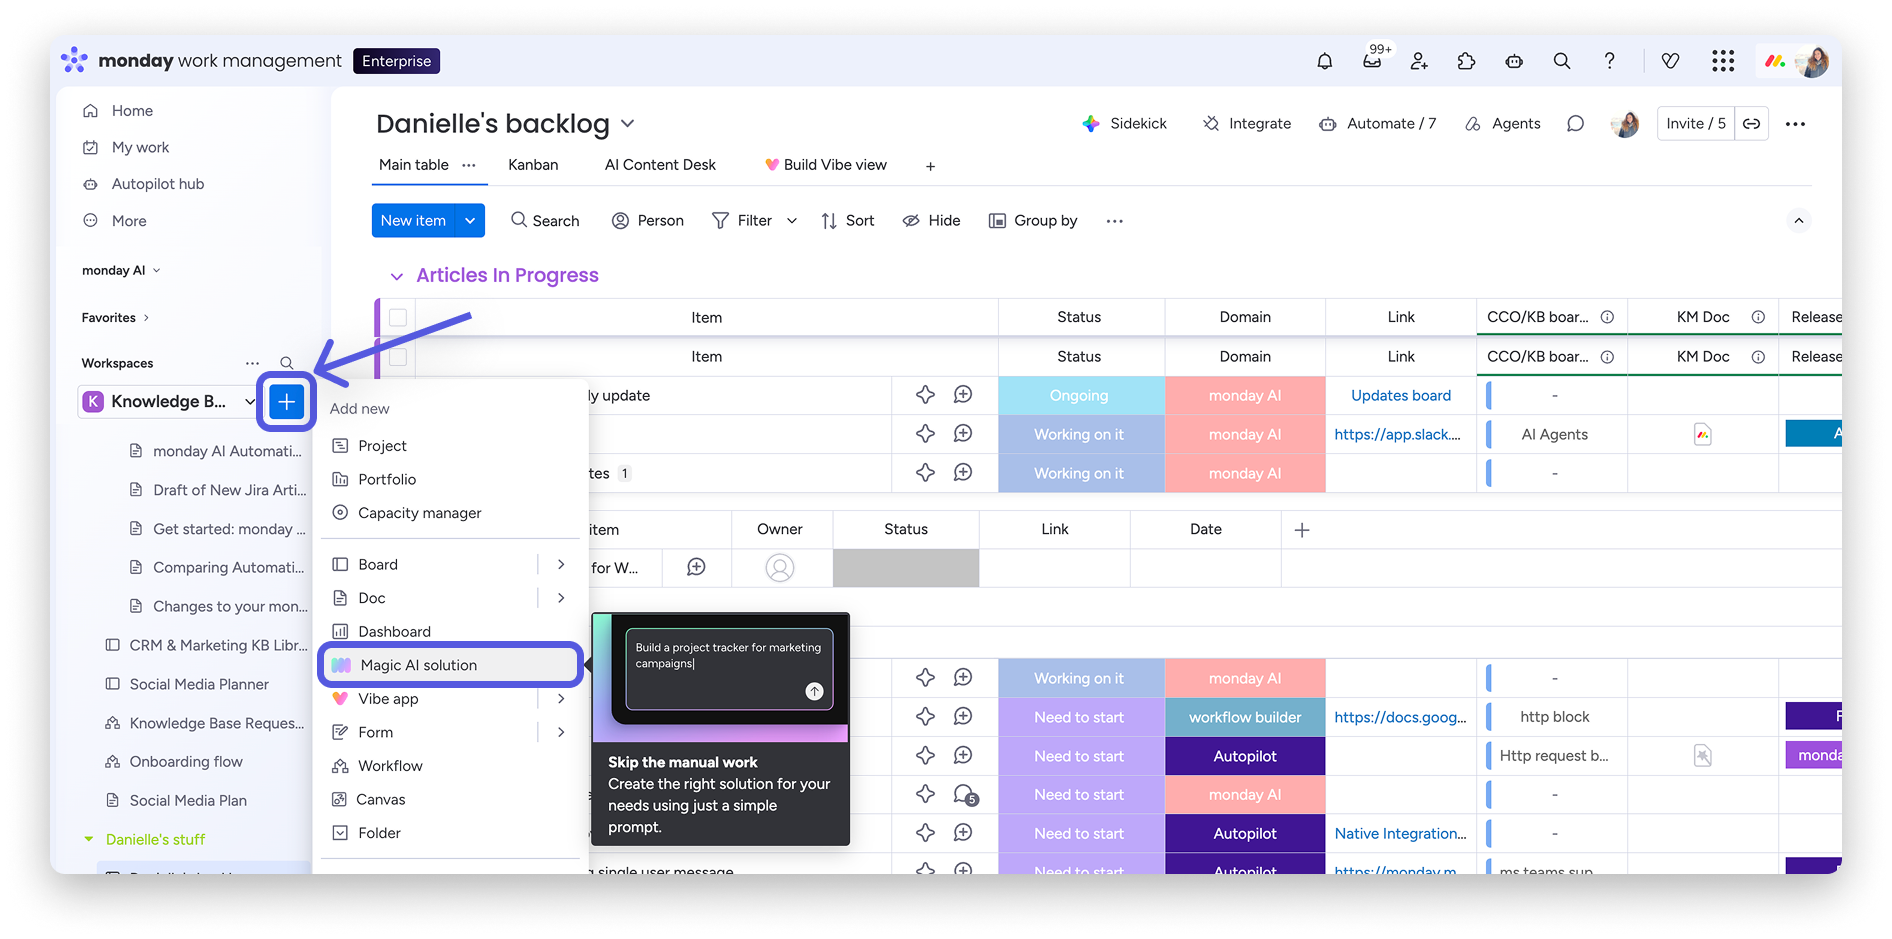The width and height of the screenshot is (1892, 939).
Task: Open the Board submenu arrow in Add new
Action: [x=561, y=565]
